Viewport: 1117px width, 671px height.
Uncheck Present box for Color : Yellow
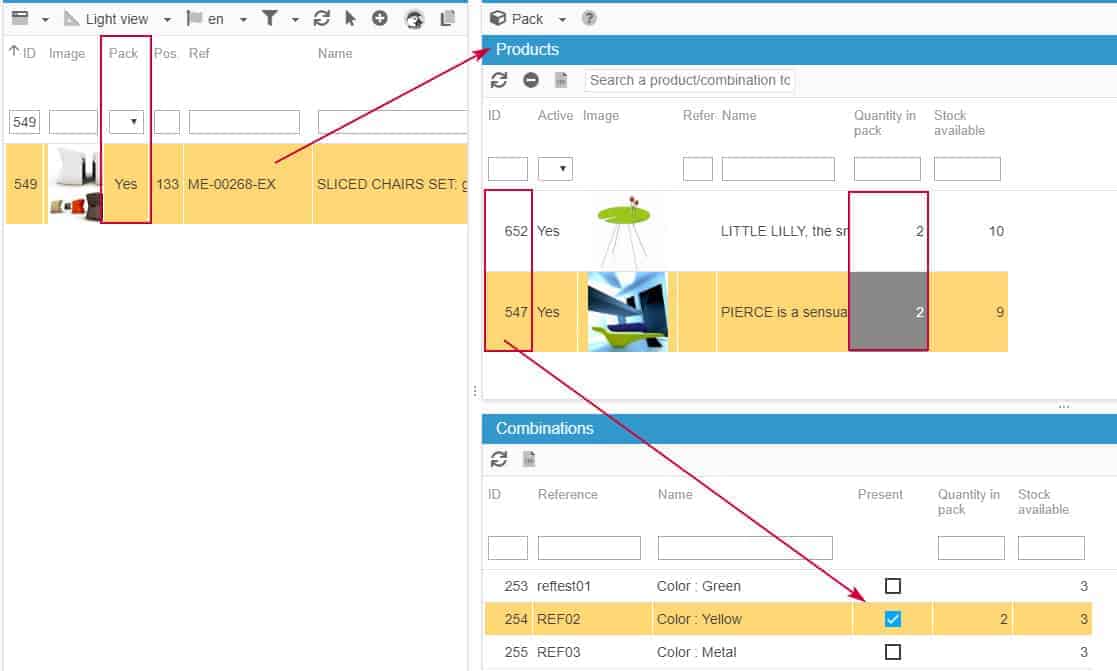tap(893, 619)
